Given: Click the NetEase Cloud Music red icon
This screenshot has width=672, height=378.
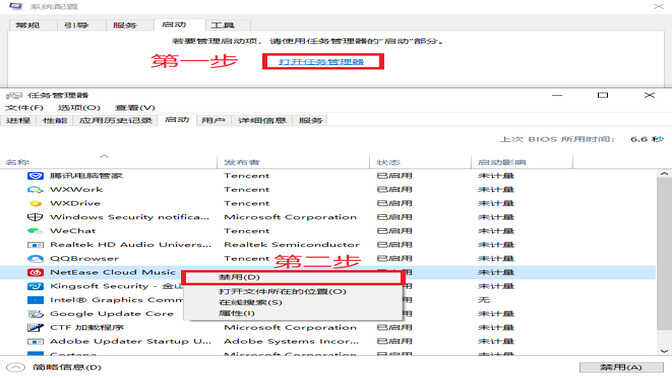Looking at the screenshot, I should [35, 272].
